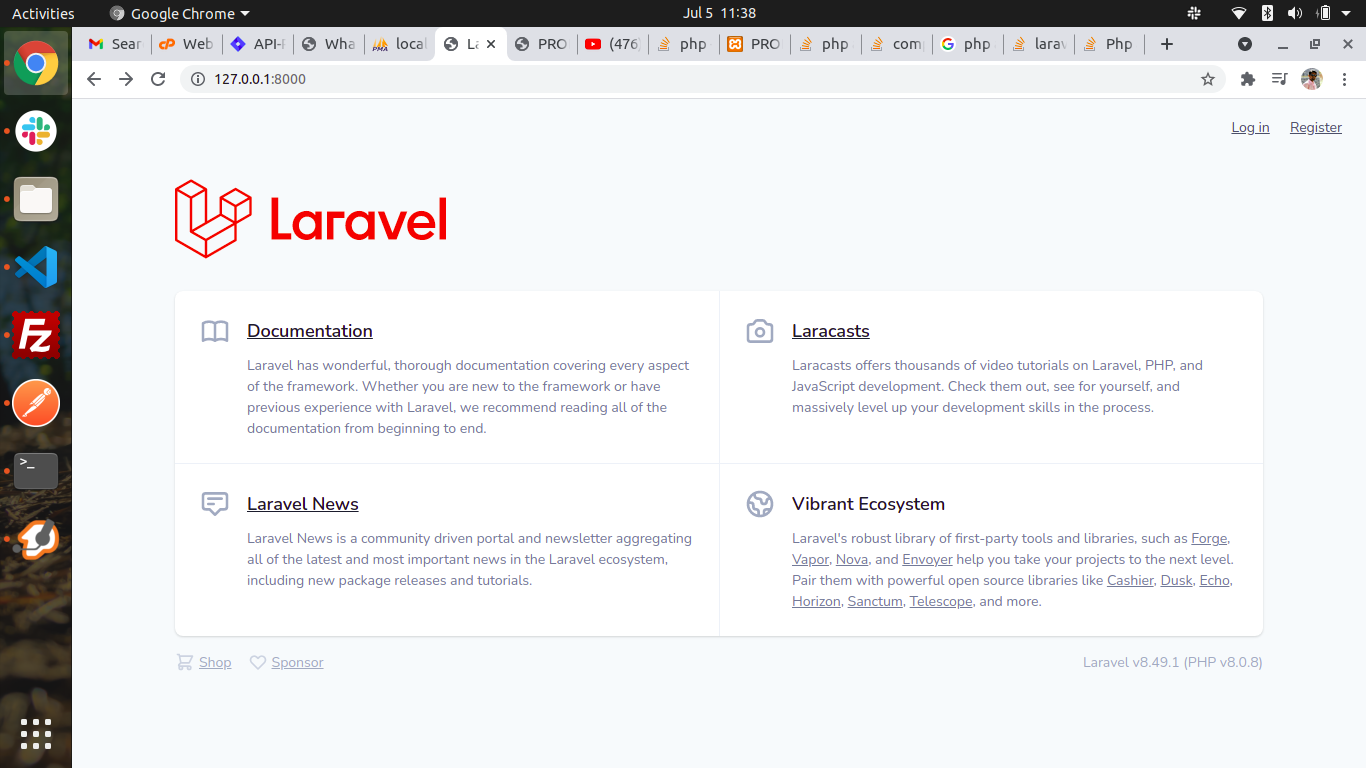Image resolution: width=1366 pixels, height=768 pixels.
Task: Open Visual Studio Code from the dock
Action: tap(36, 267)
